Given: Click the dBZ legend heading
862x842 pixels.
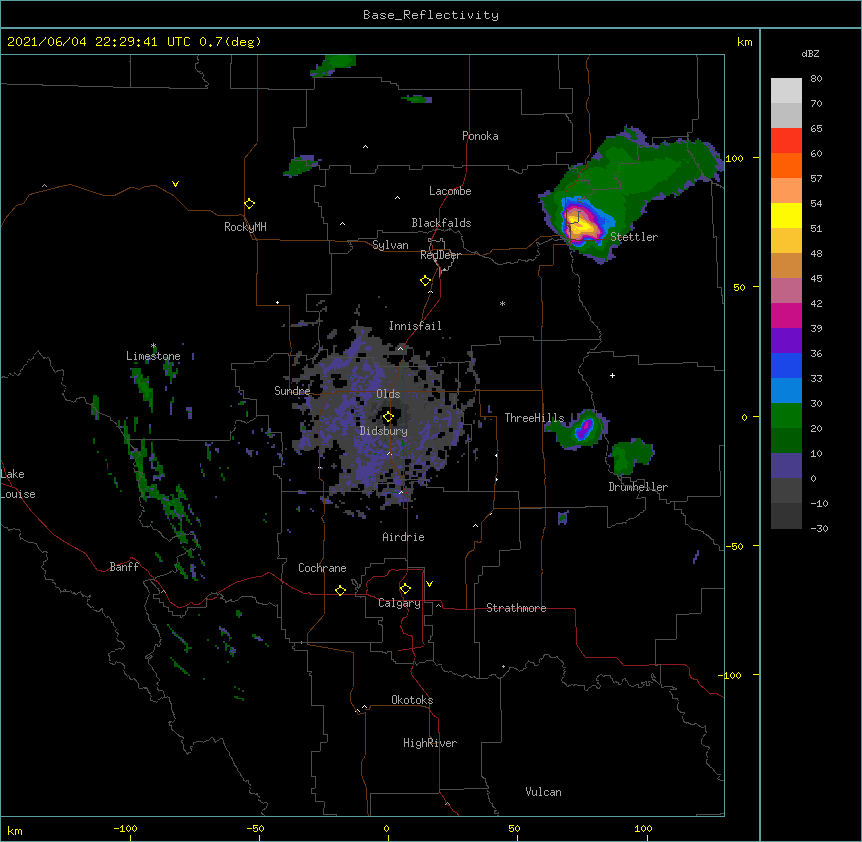Looking at the screenshot, I should click(810, 54).
